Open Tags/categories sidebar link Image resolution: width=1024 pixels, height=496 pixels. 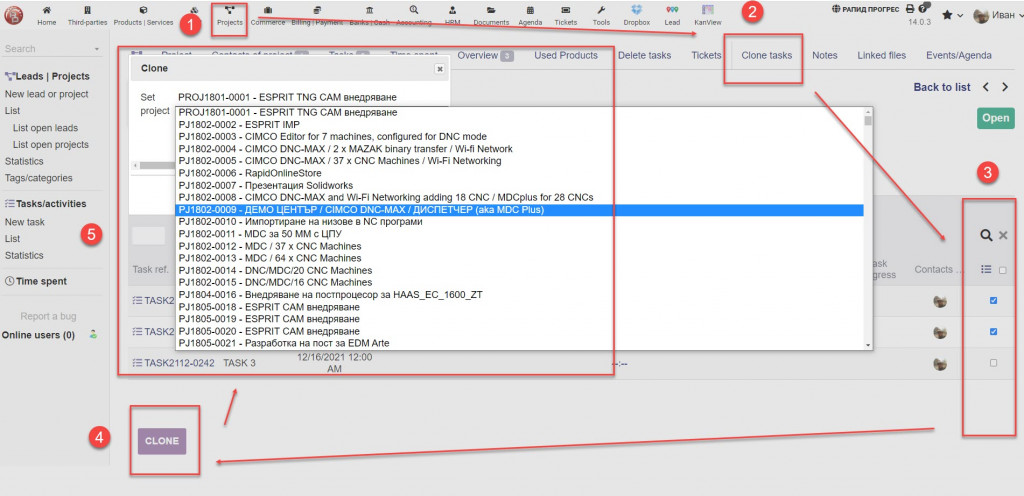point(39,178)
